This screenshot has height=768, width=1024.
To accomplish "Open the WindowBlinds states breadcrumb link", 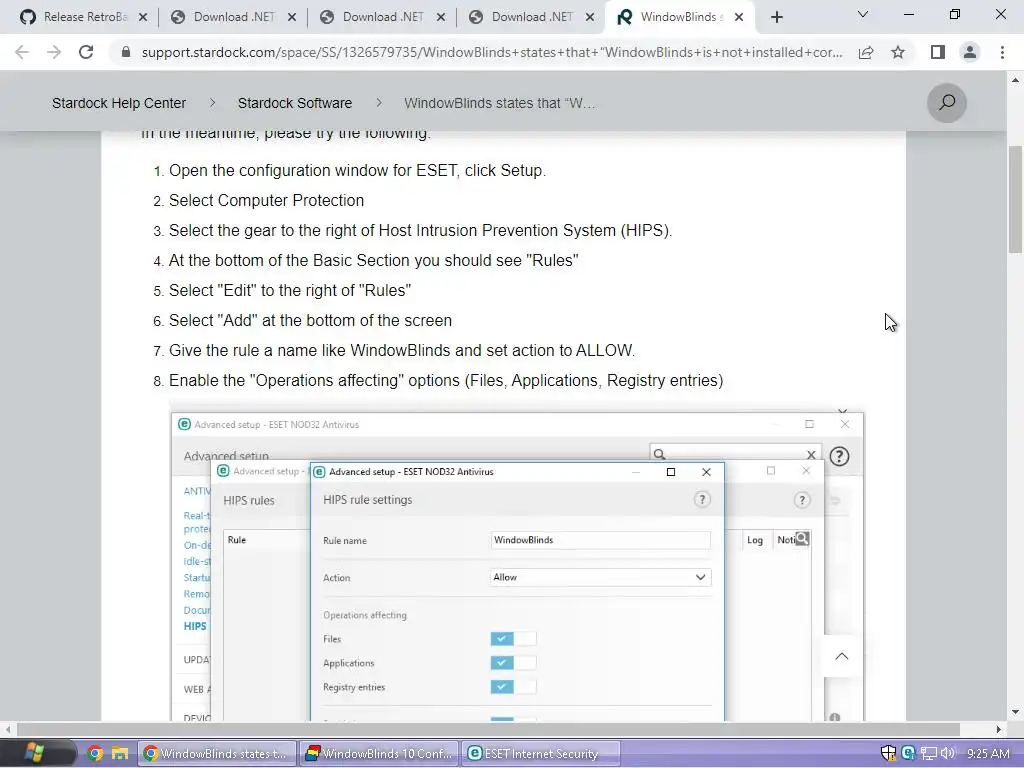I will pyautogui.click(x=500, y=103).
